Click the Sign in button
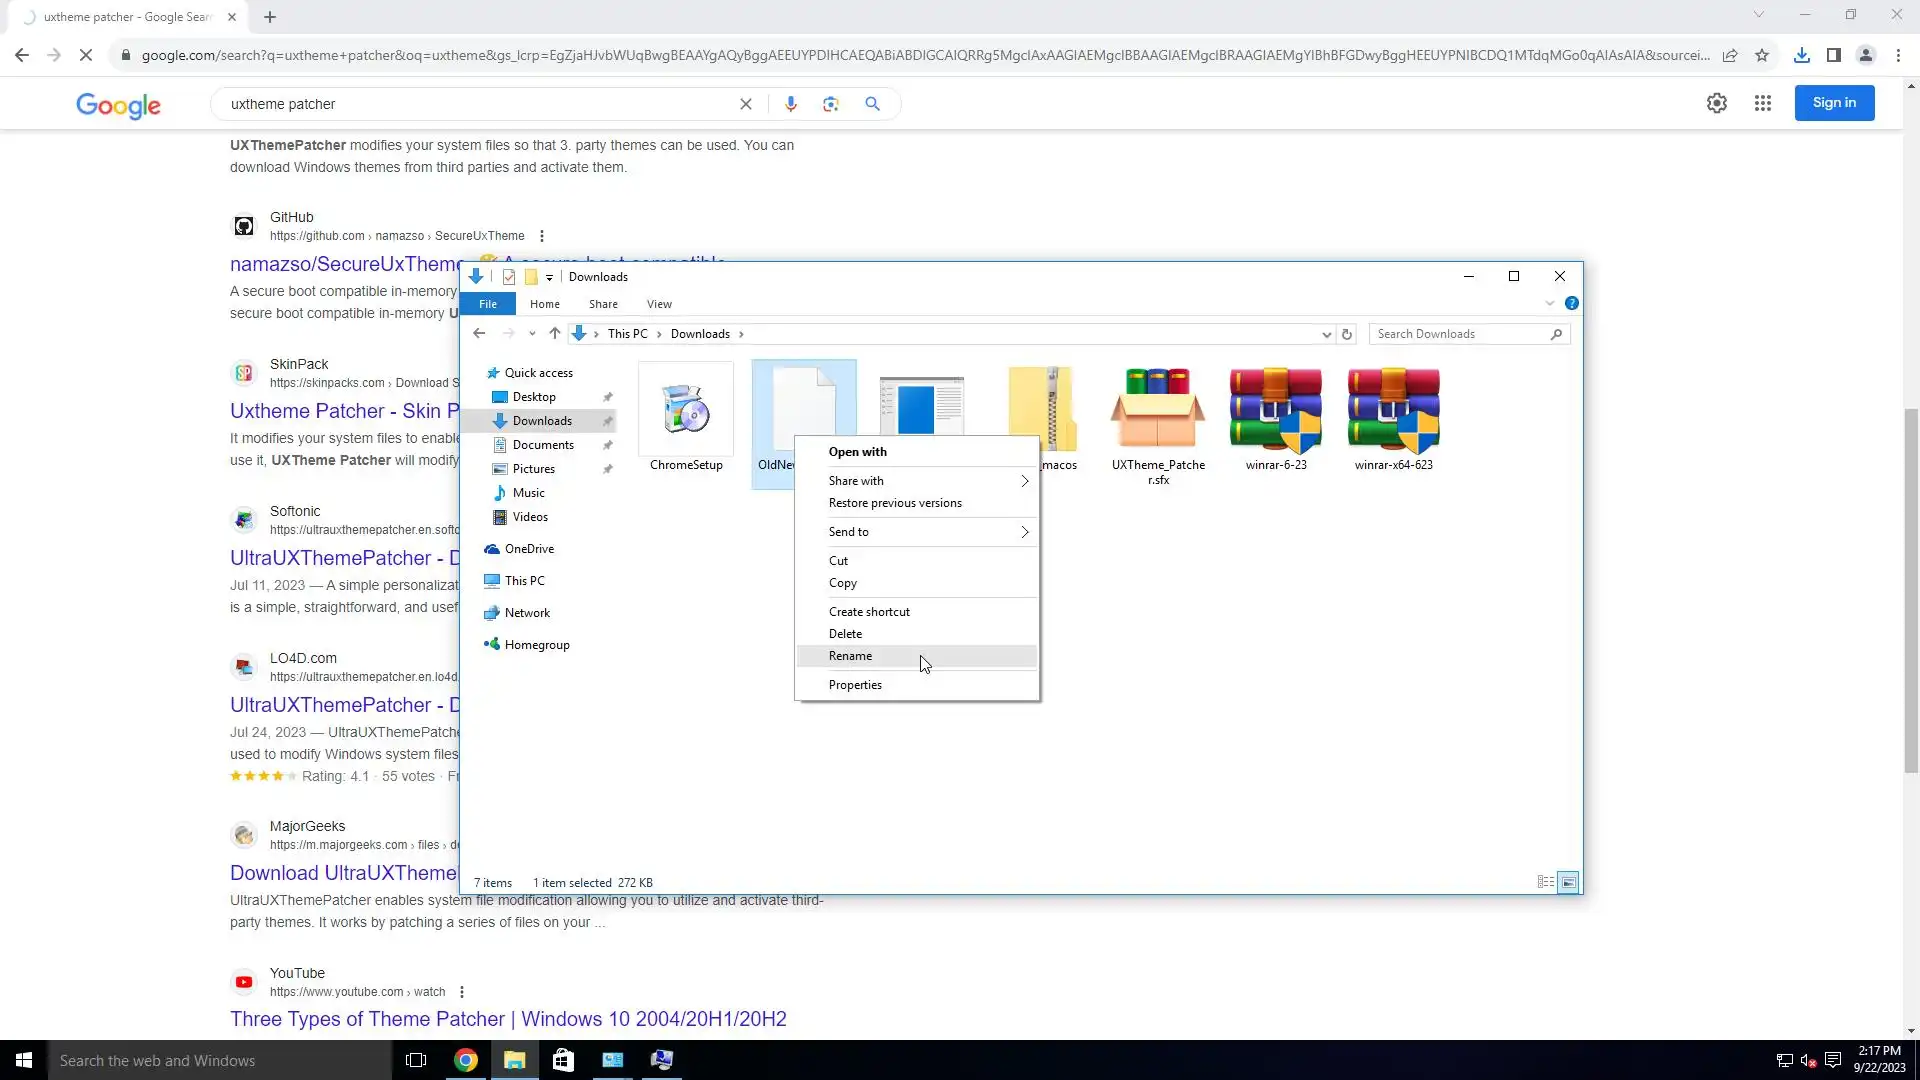Image resolution: width=1920 pixels, height=1080 pixels. point(1833,103)
